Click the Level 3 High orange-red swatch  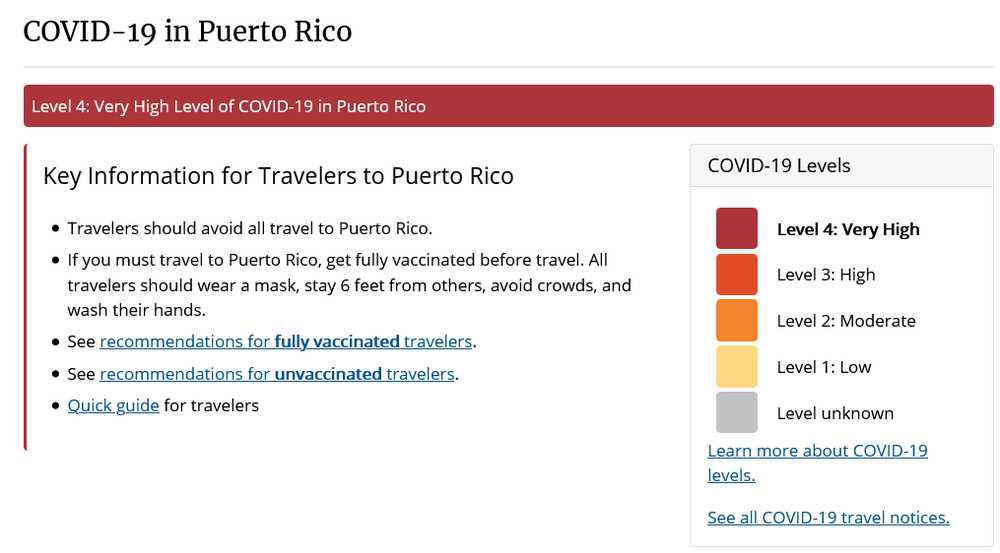pyautogui.click(x=736, y=274)
